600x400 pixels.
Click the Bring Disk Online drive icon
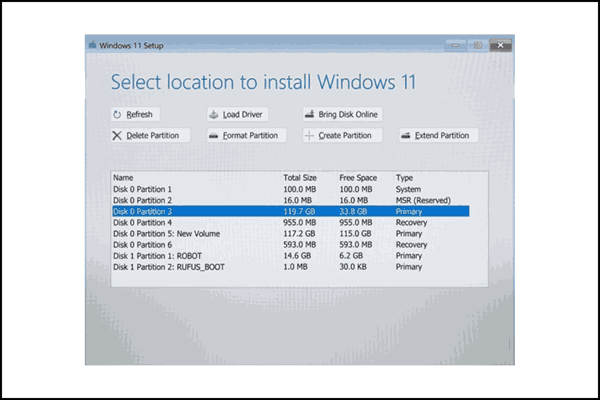tap(310, 114)
